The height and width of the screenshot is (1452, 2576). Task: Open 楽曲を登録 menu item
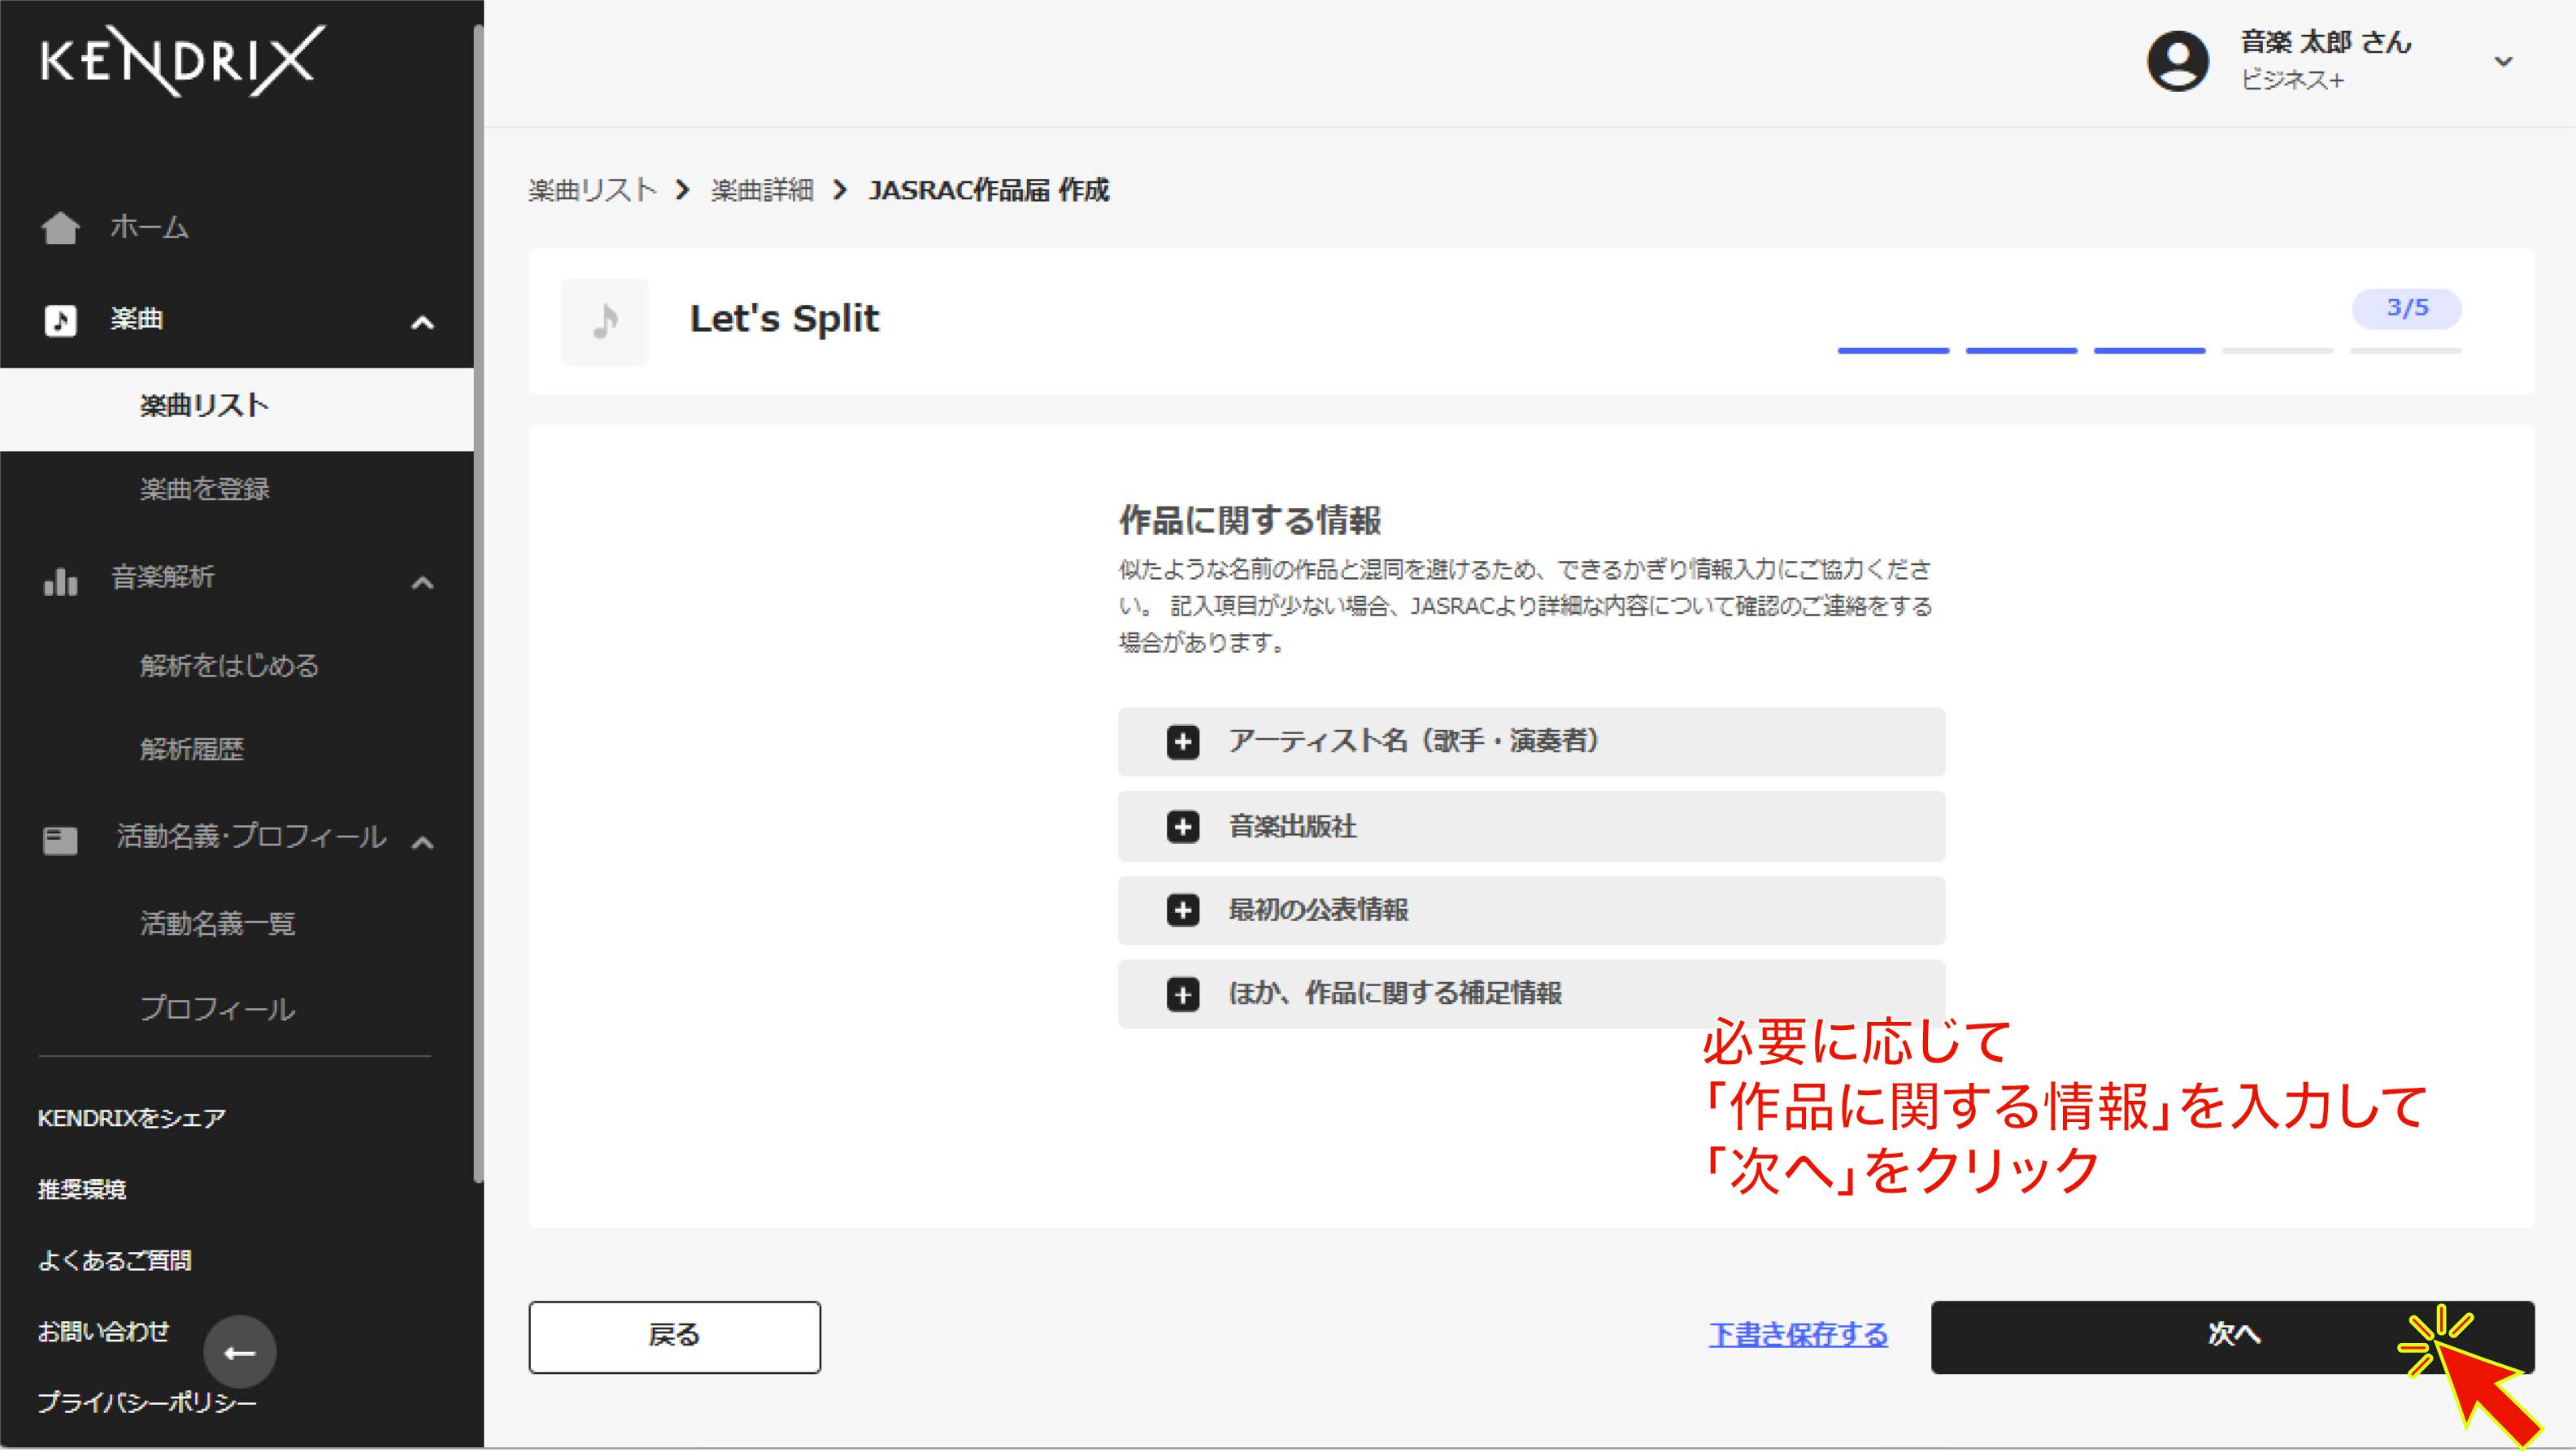point(205,490)
